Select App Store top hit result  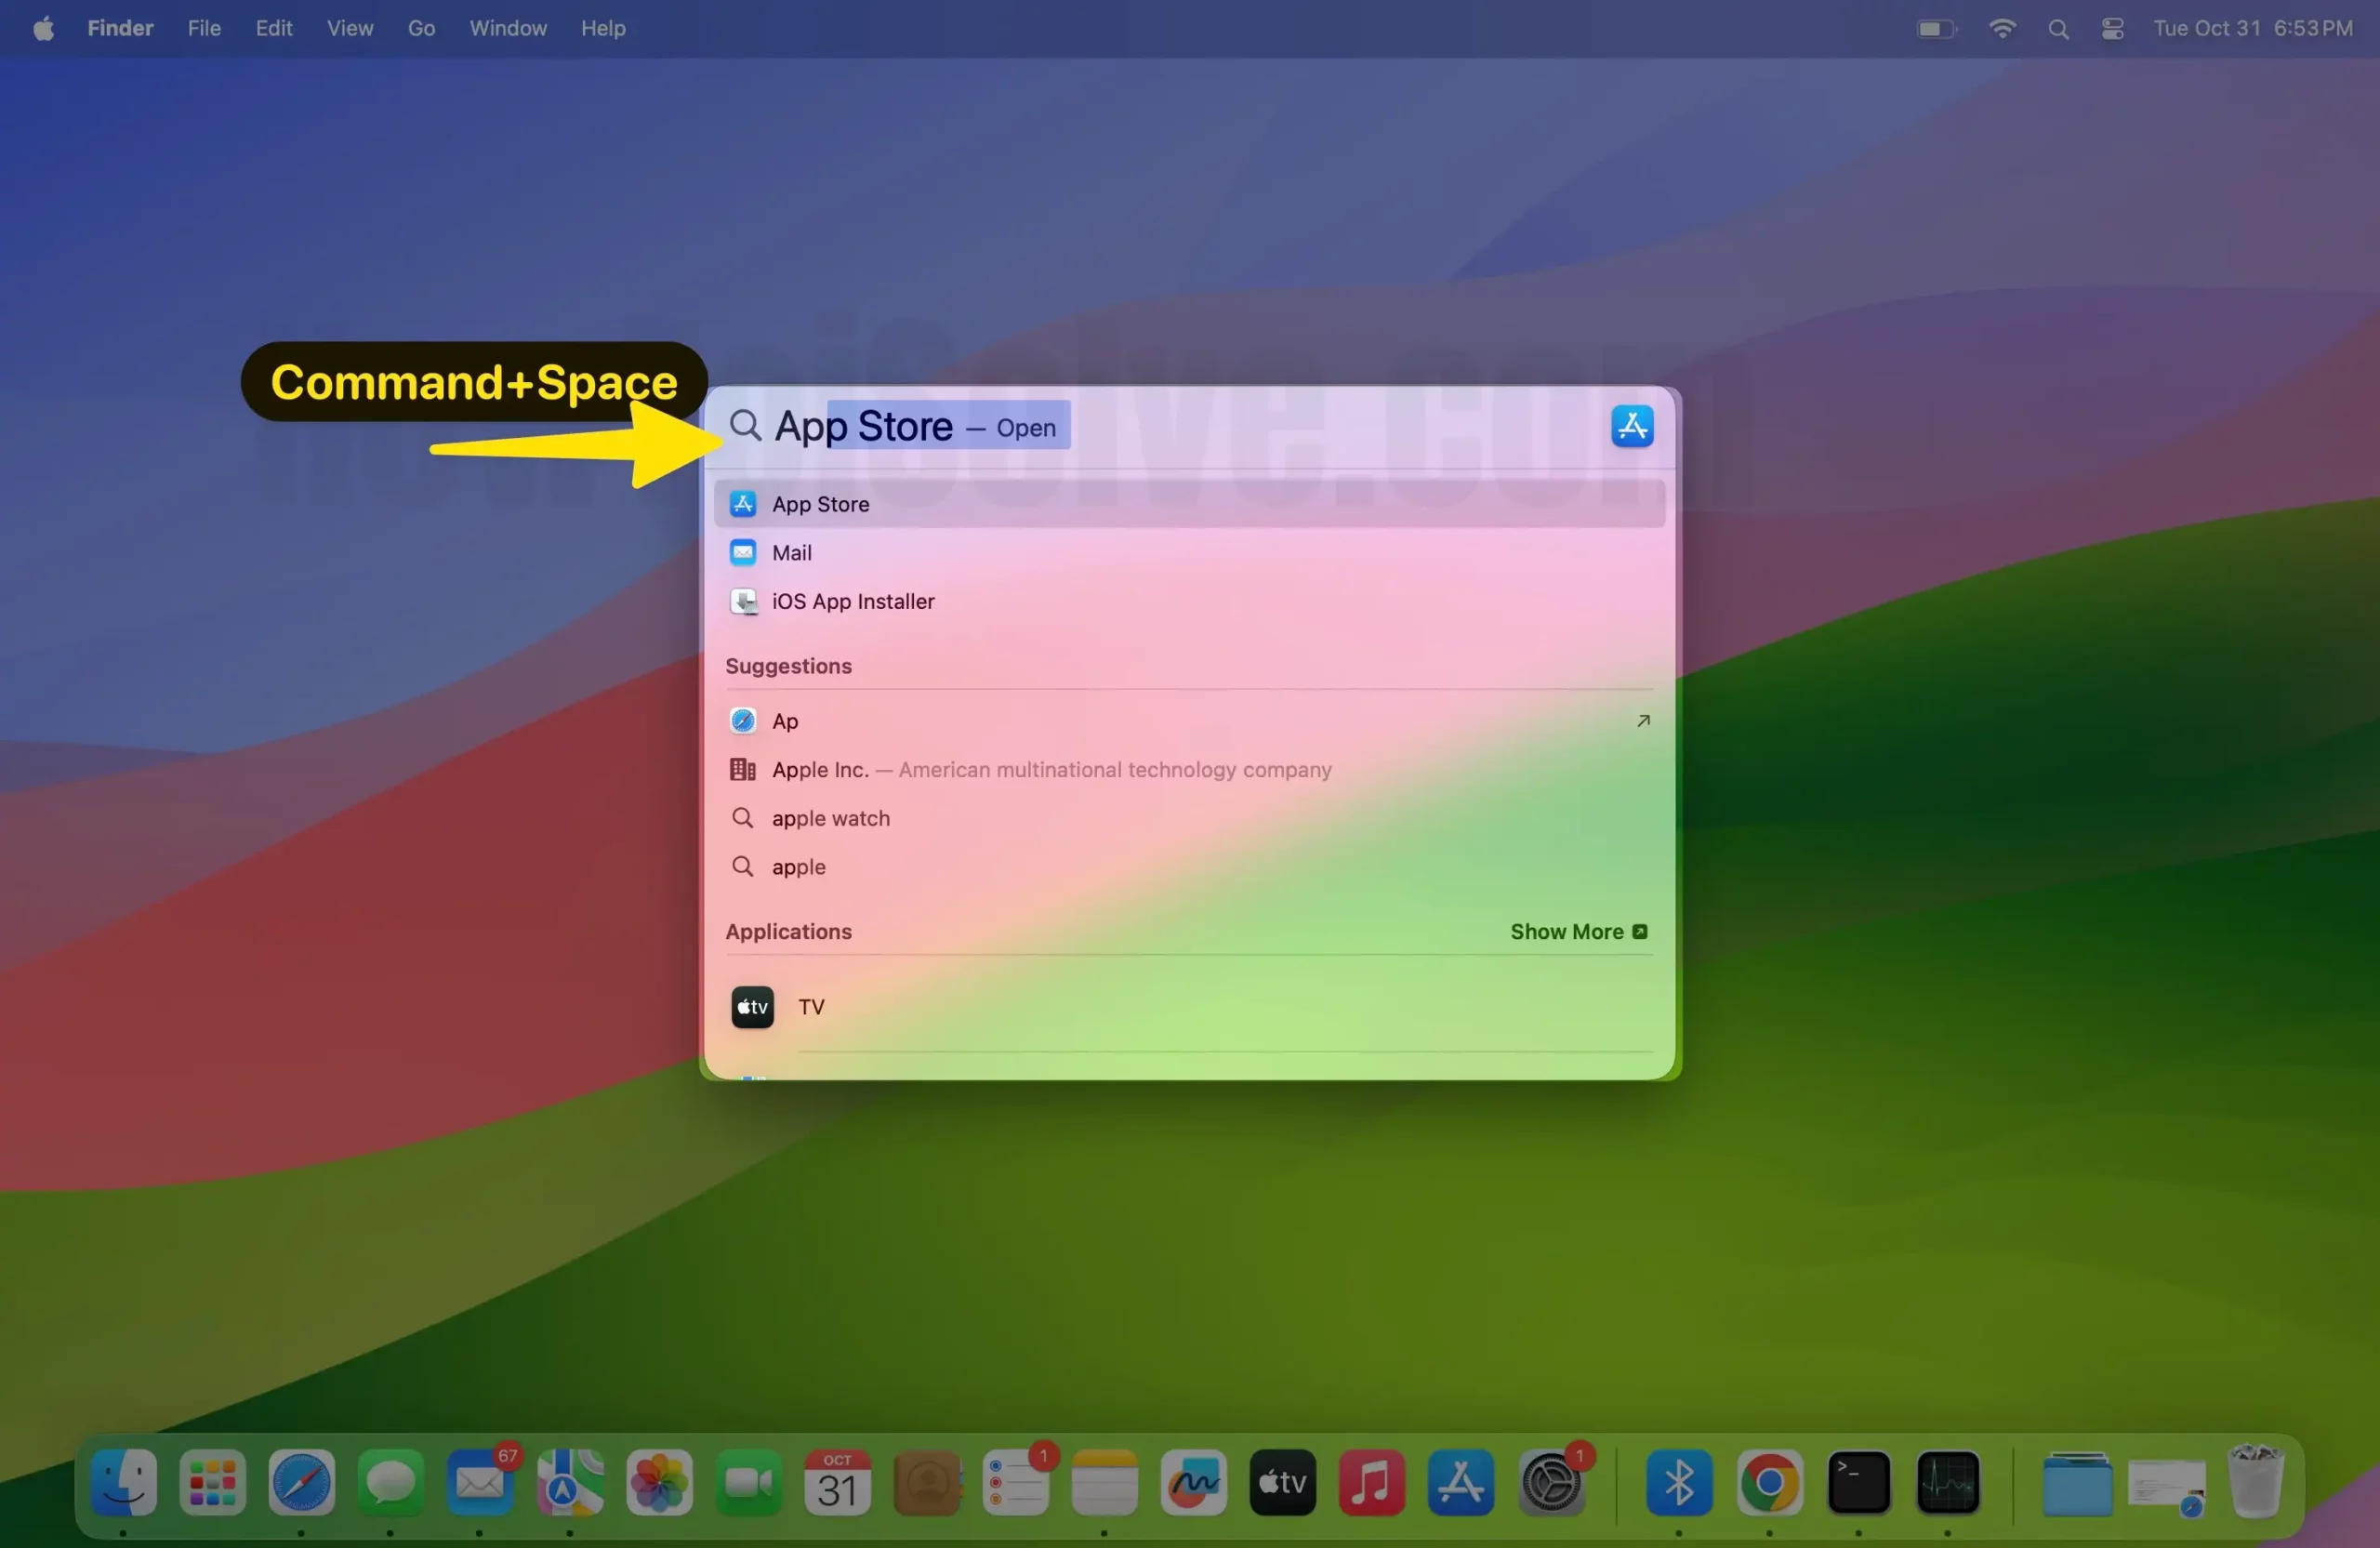[x=1189, y=504]
